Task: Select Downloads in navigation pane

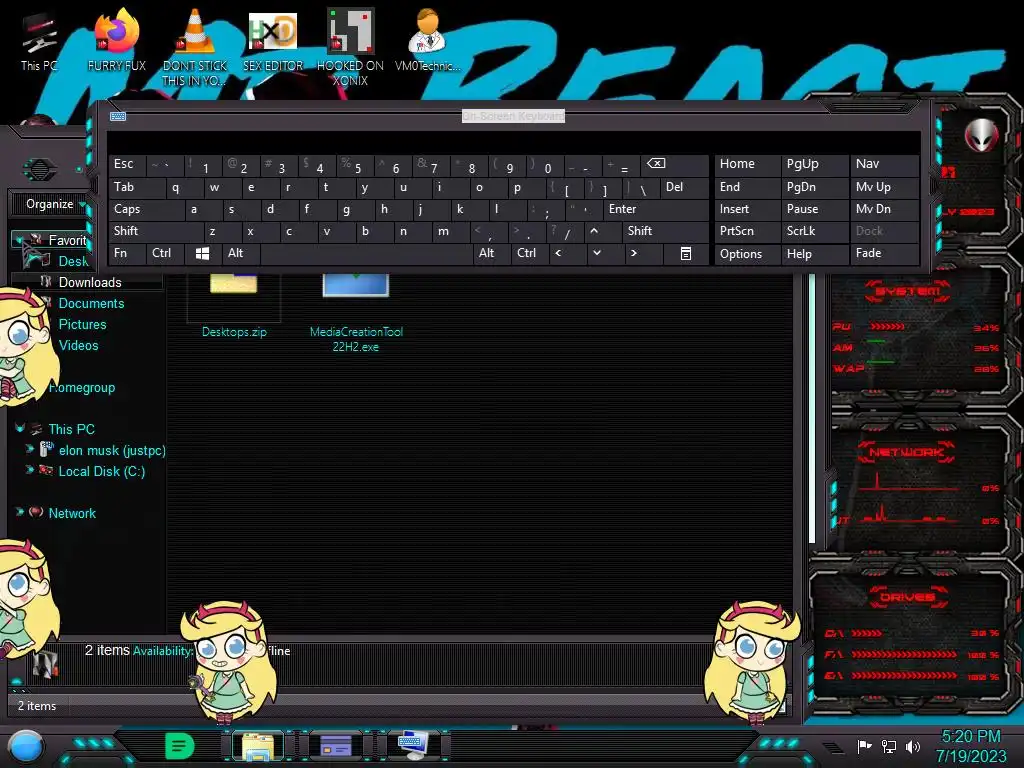Action: point(90,282)
